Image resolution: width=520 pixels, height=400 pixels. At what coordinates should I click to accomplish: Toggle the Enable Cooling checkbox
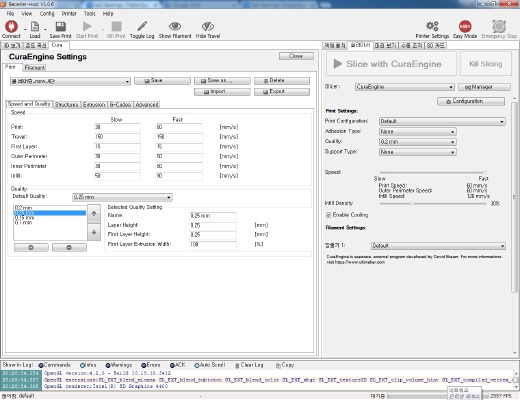coord(329,215)
